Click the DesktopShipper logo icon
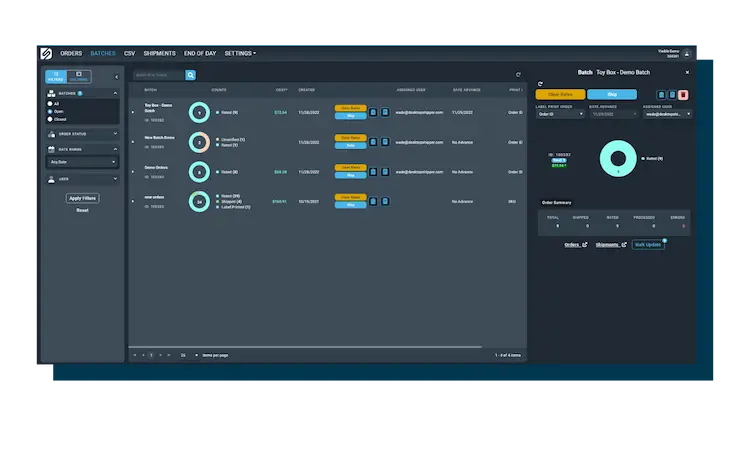This screenshot has width=750, height=450. tap(46, 54)
